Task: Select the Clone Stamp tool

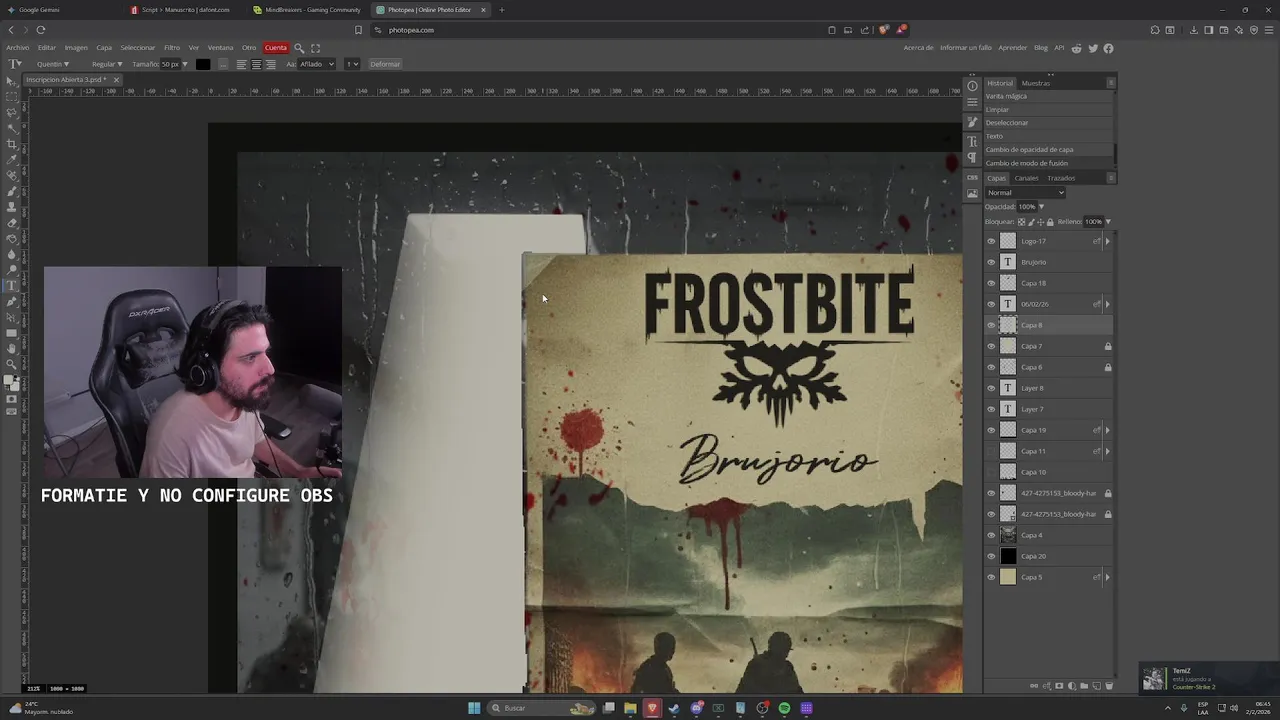Action: tap(12, 207)
